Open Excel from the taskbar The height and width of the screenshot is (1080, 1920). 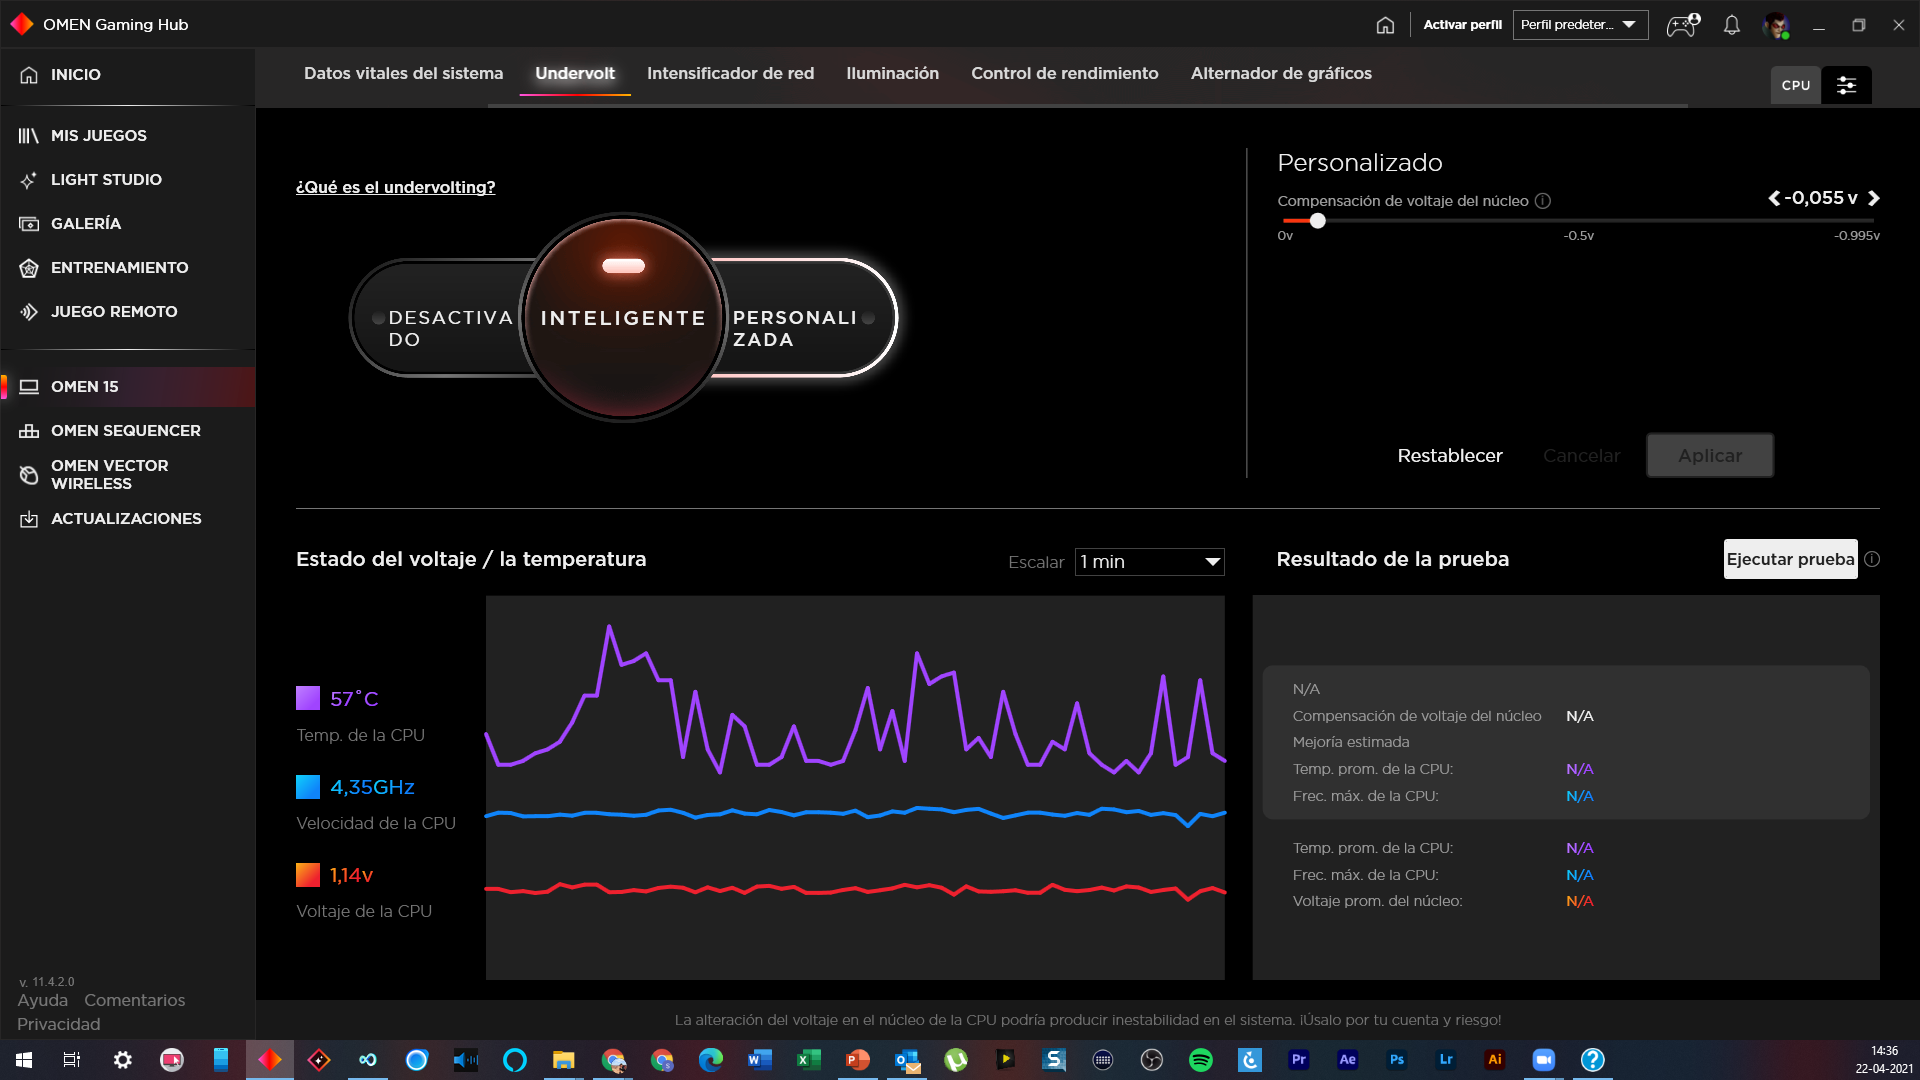tap(809, 1060)
